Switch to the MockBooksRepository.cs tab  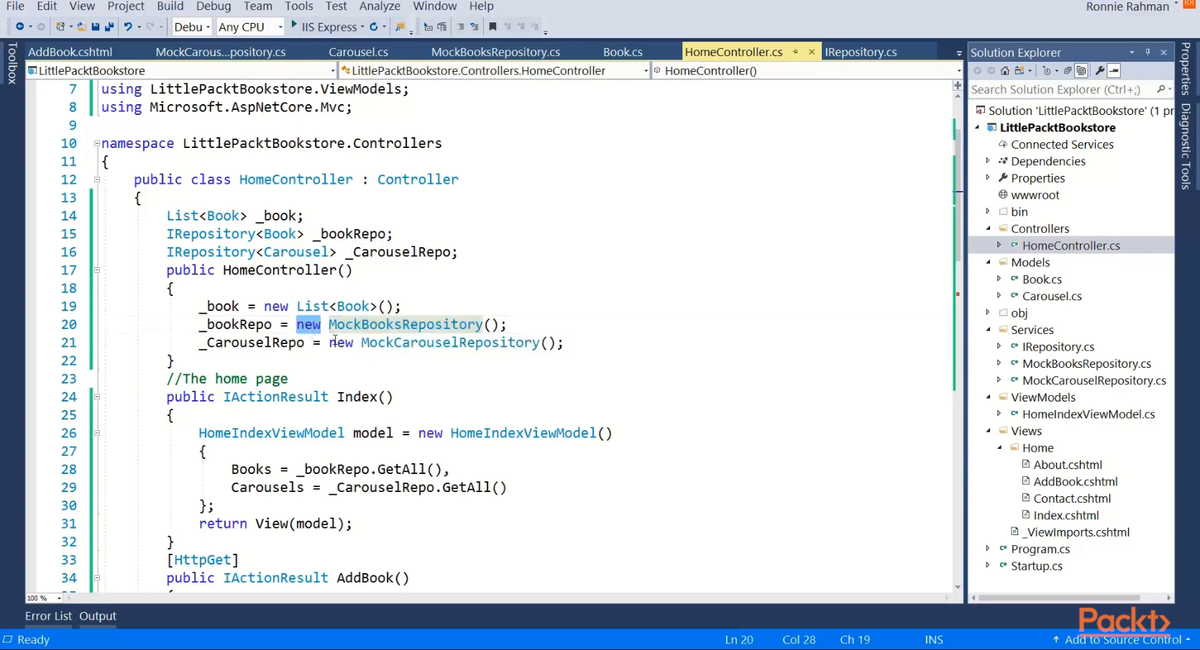pos(495,52)
